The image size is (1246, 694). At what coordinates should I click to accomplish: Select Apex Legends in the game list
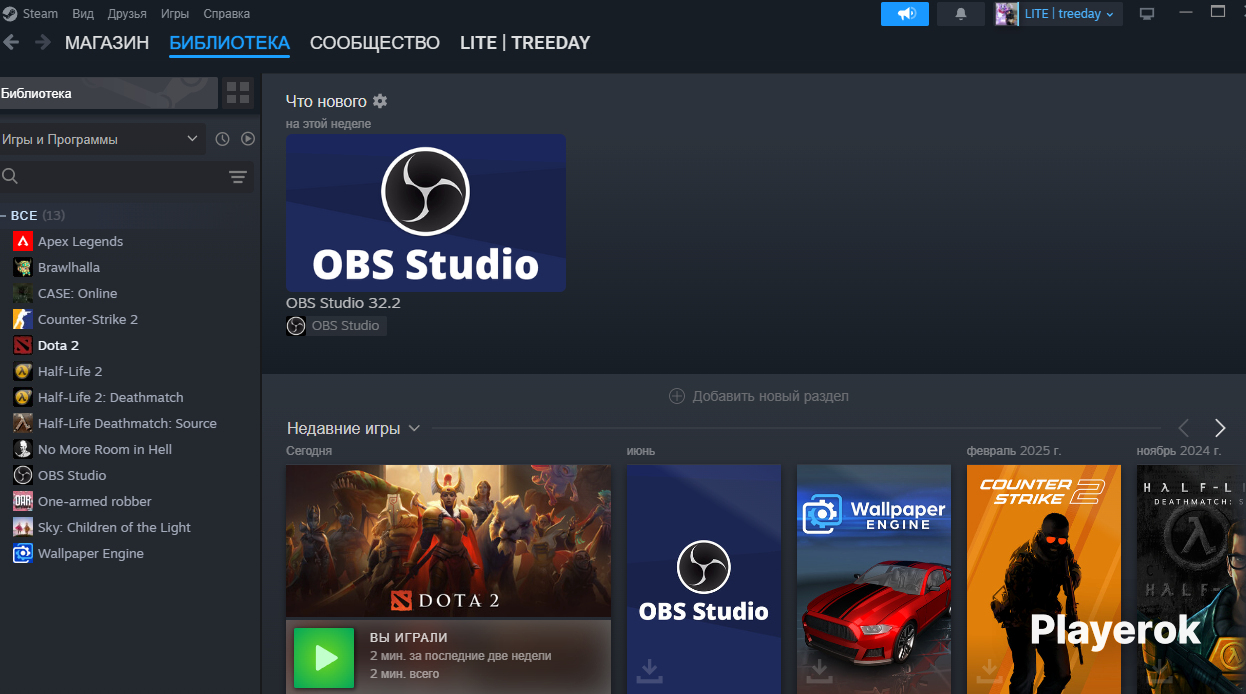[130, 241]
